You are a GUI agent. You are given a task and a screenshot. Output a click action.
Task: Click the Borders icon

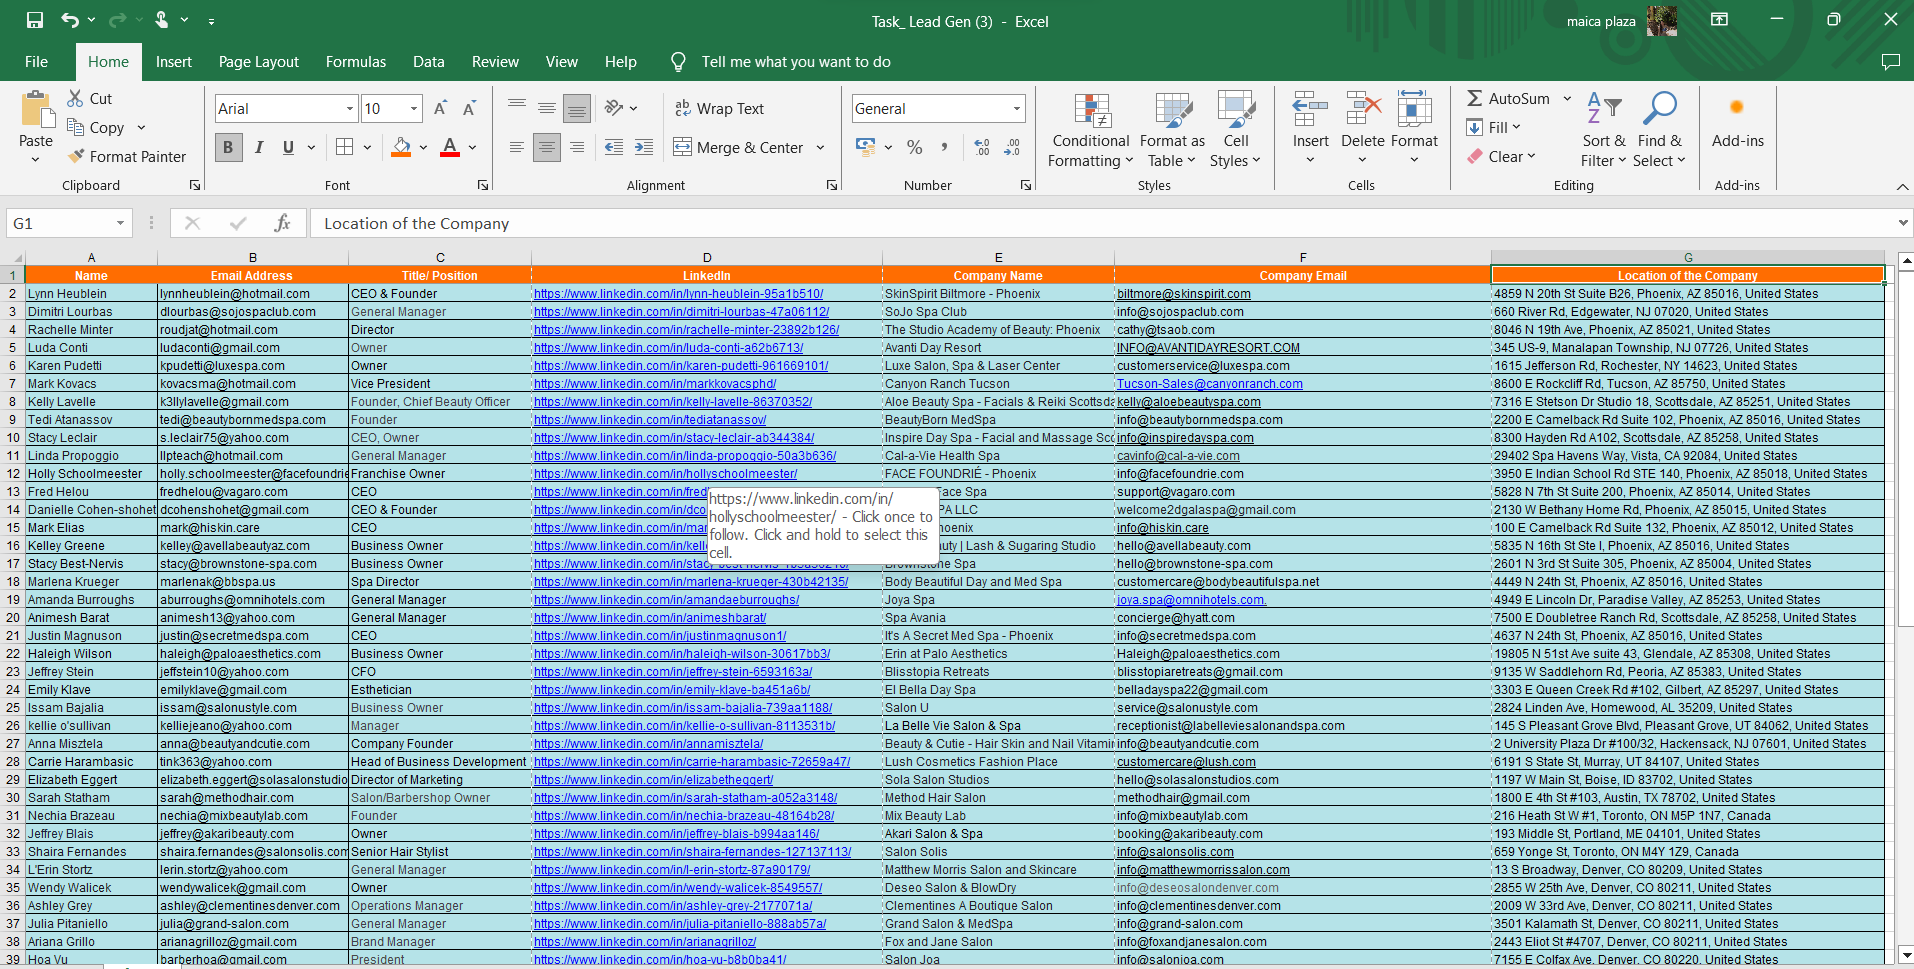click(x=345, y=147)
